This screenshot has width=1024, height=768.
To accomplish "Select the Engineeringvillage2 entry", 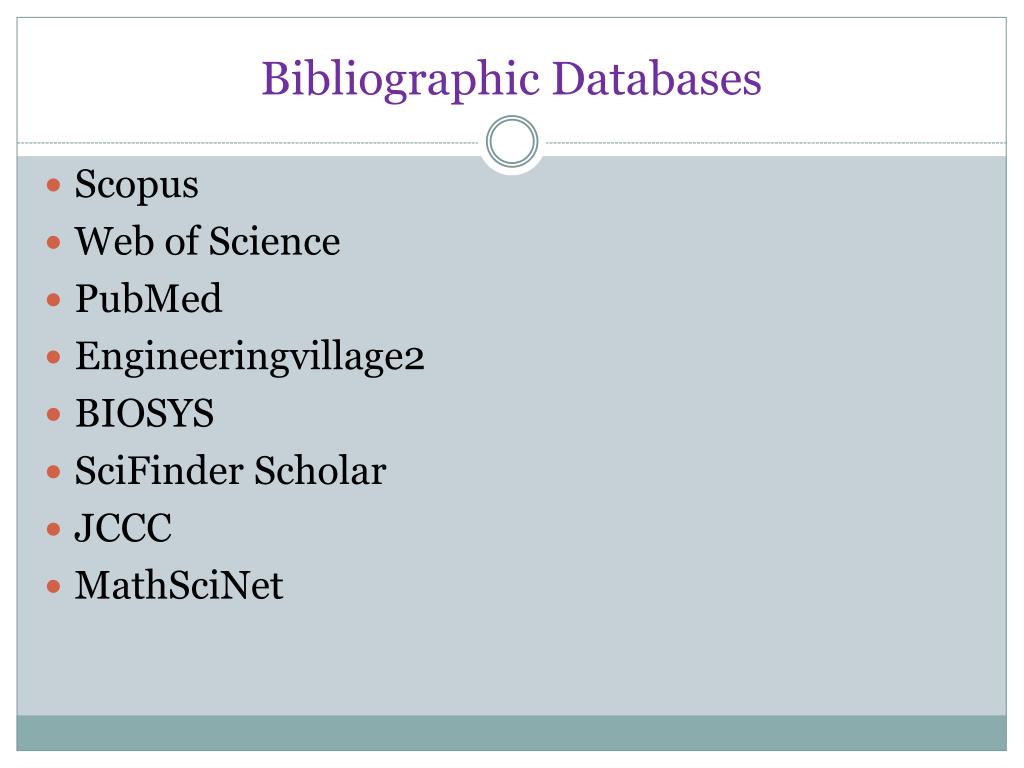I will coord(249,357).
